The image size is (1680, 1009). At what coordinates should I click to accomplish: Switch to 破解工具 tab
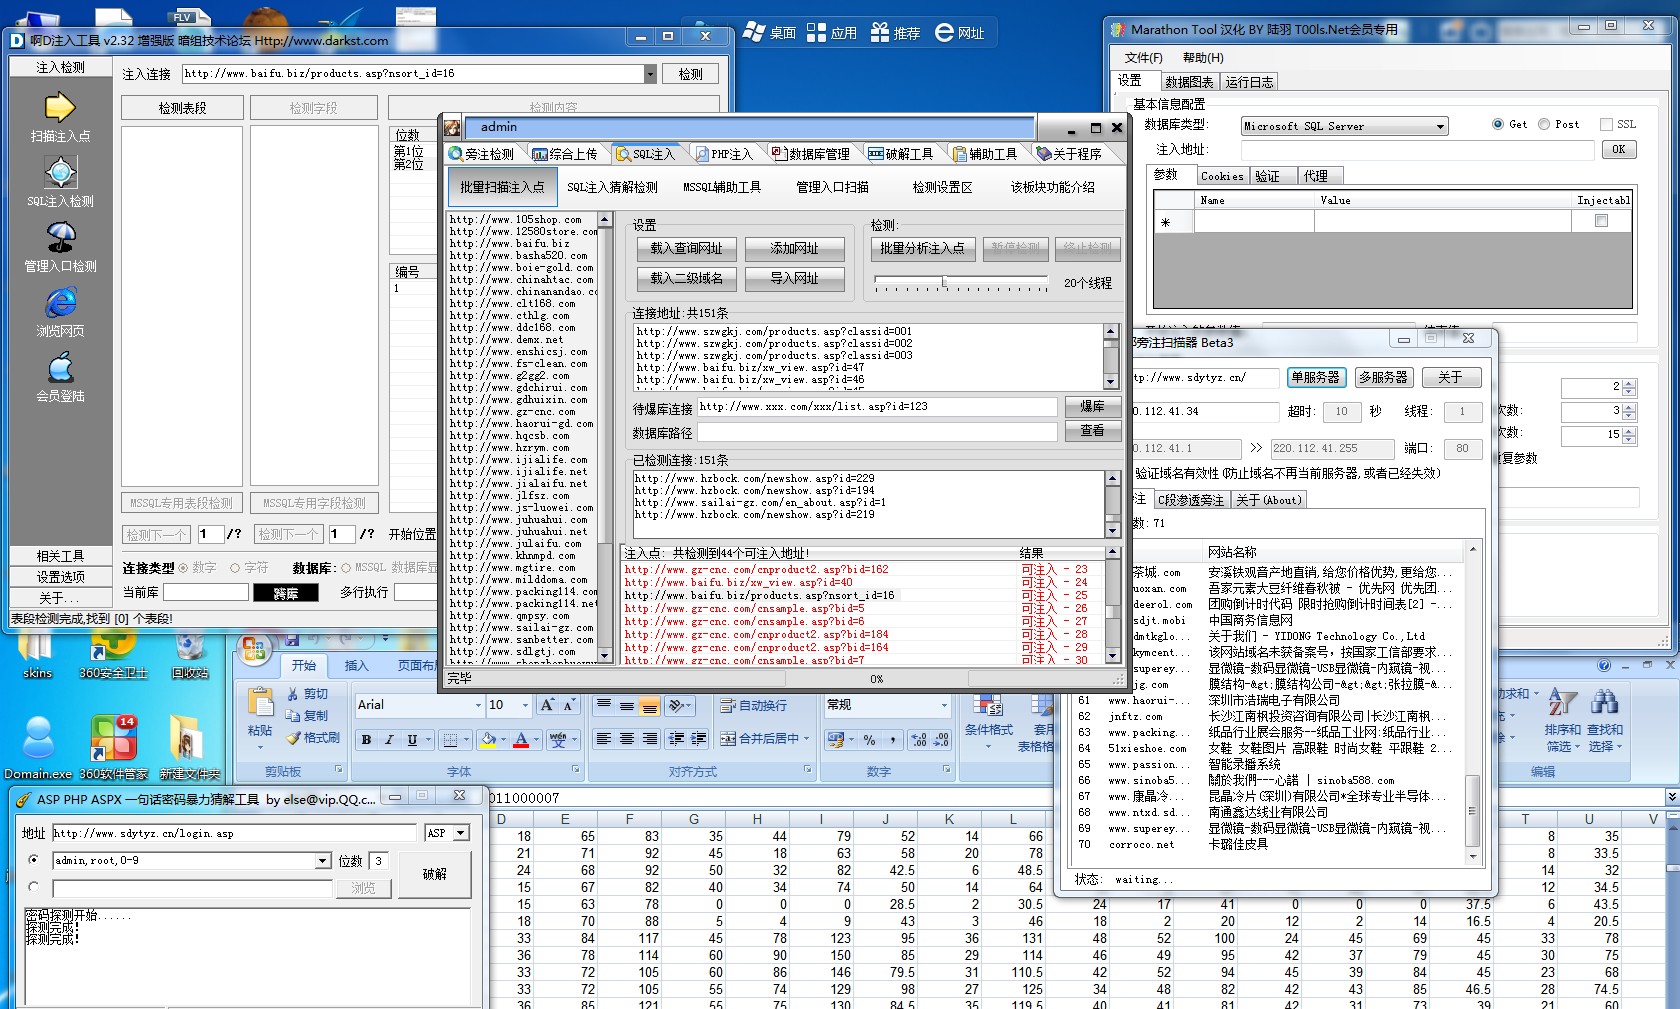[901, 154]
